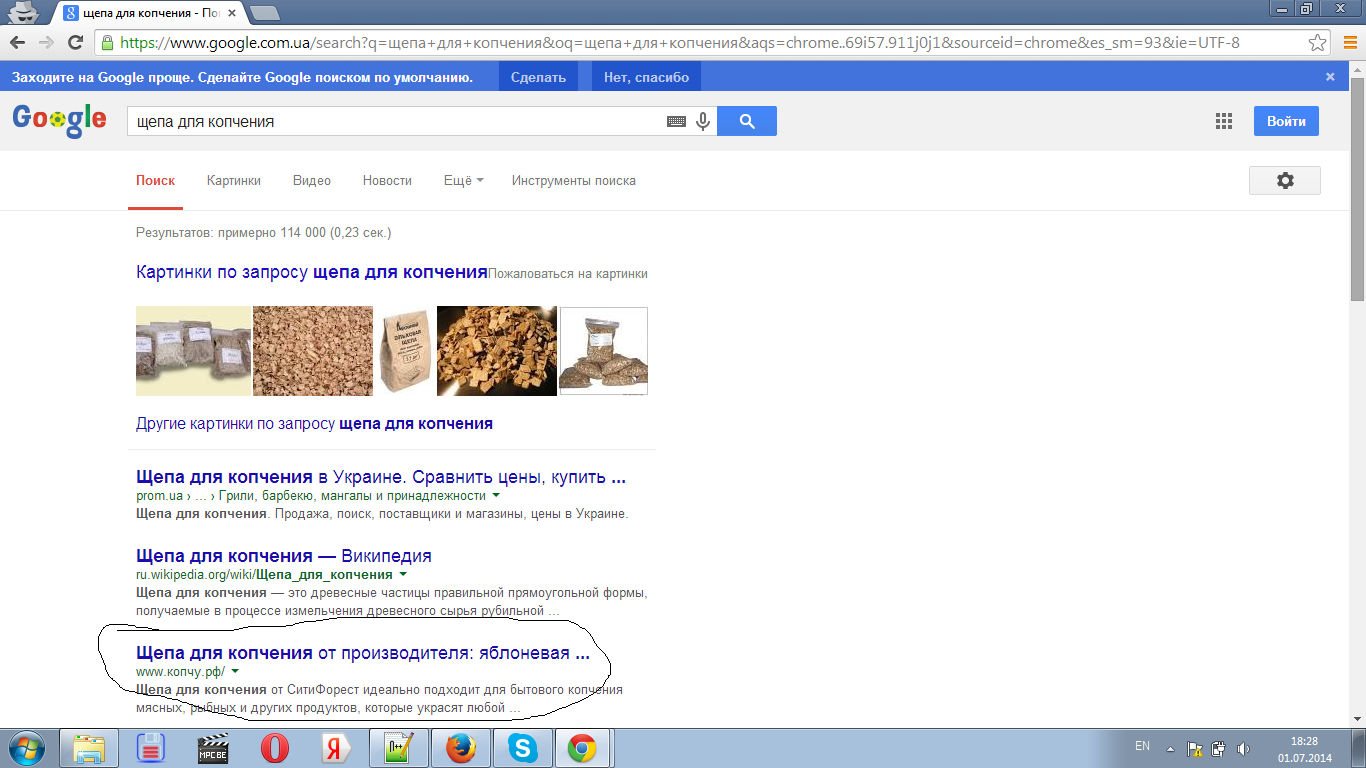Open Skype from the taskbar
Viewport: 1366px width, 768px height.
point(521,748)
